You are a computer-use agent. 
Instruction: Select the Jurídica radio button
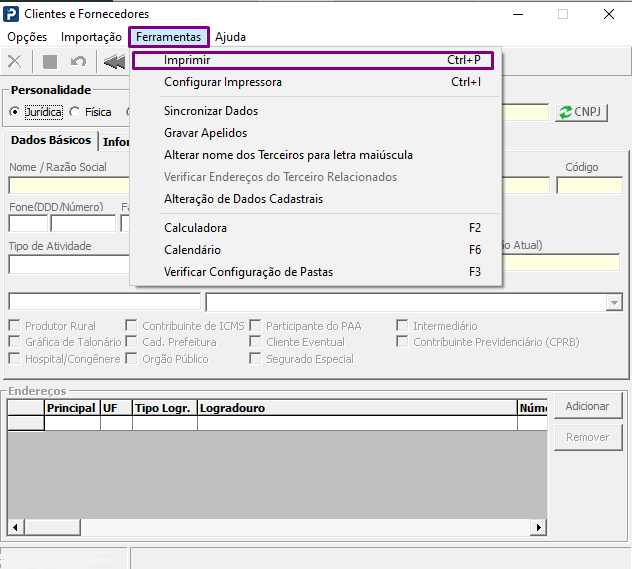(x=15, y=113)
